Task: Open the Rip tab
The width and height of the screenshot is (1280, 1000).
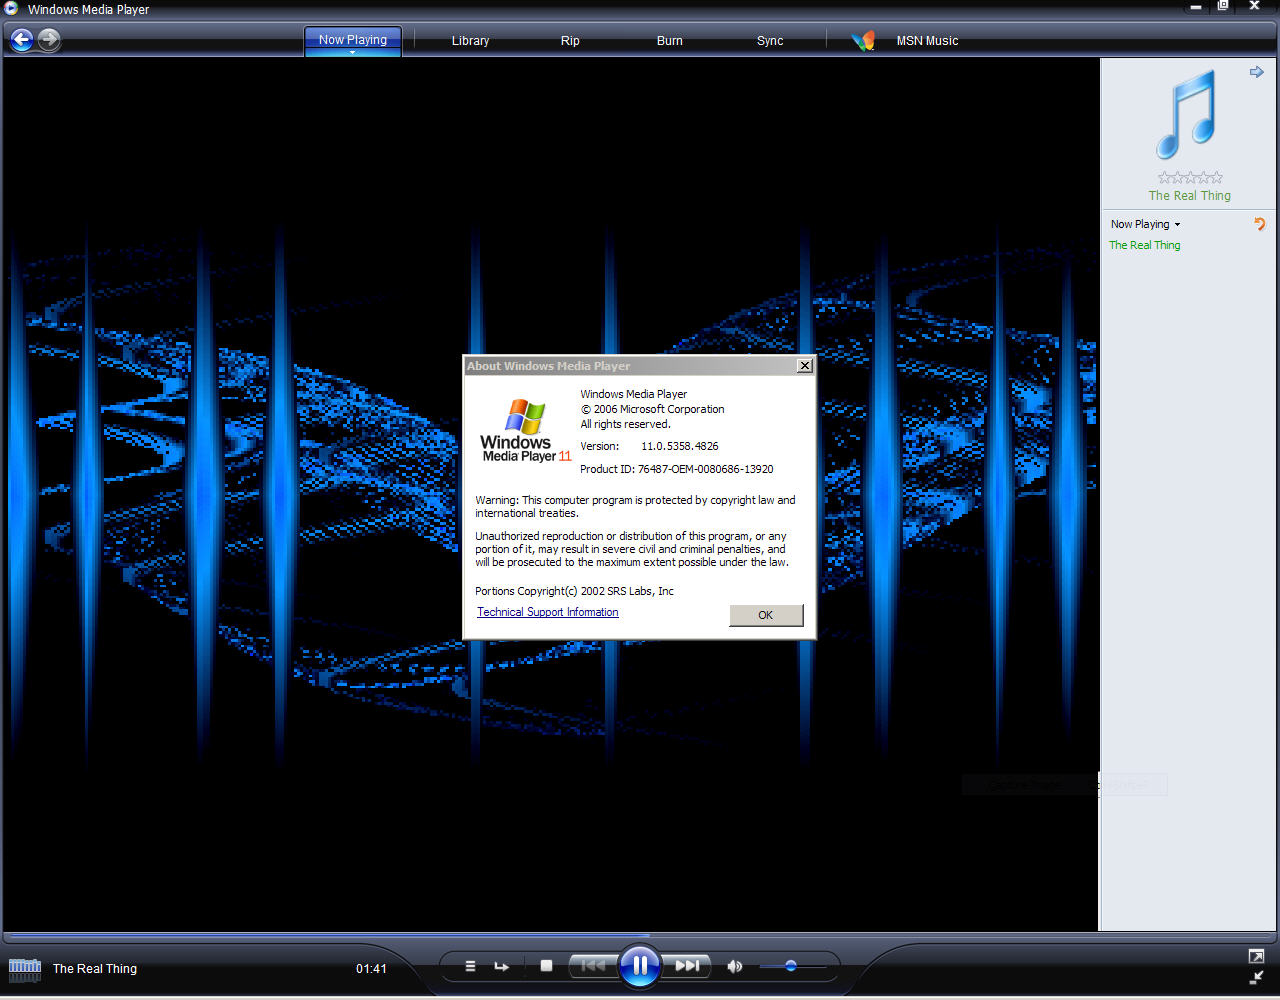Action: coord(570,41)
